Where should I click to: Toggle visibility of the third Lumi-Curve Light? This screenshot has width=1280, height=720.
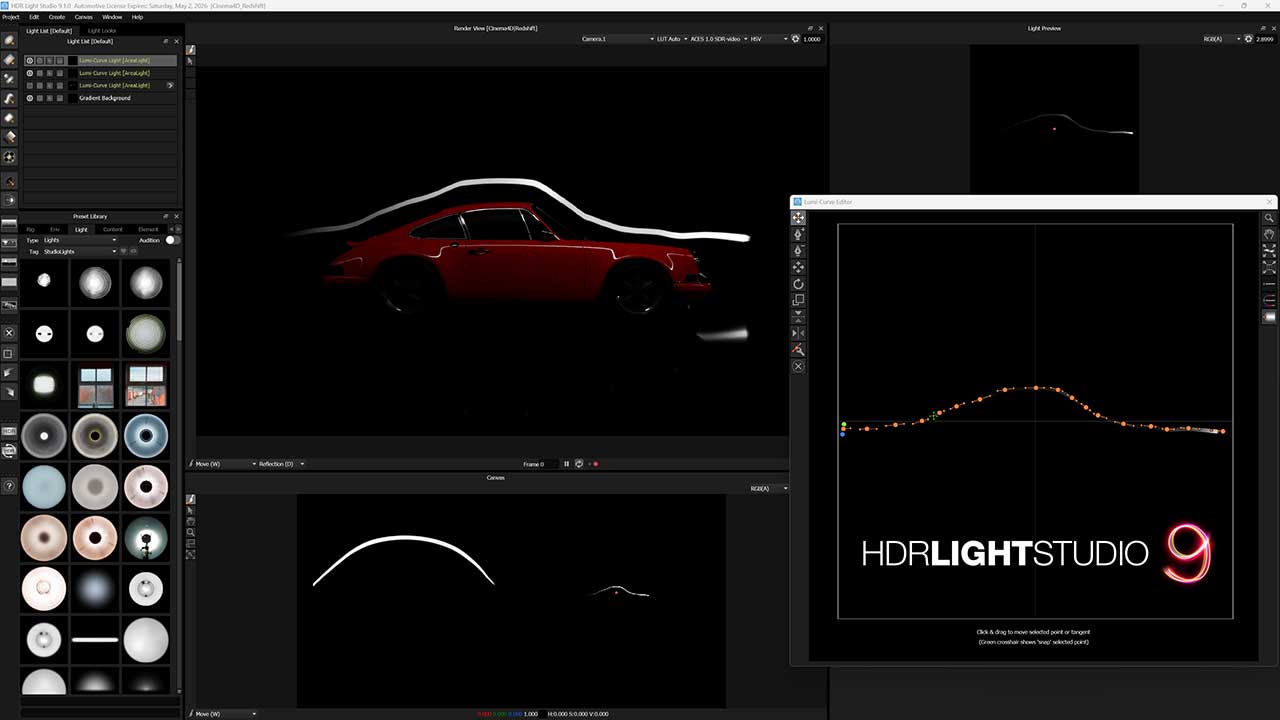pos(29,86)
